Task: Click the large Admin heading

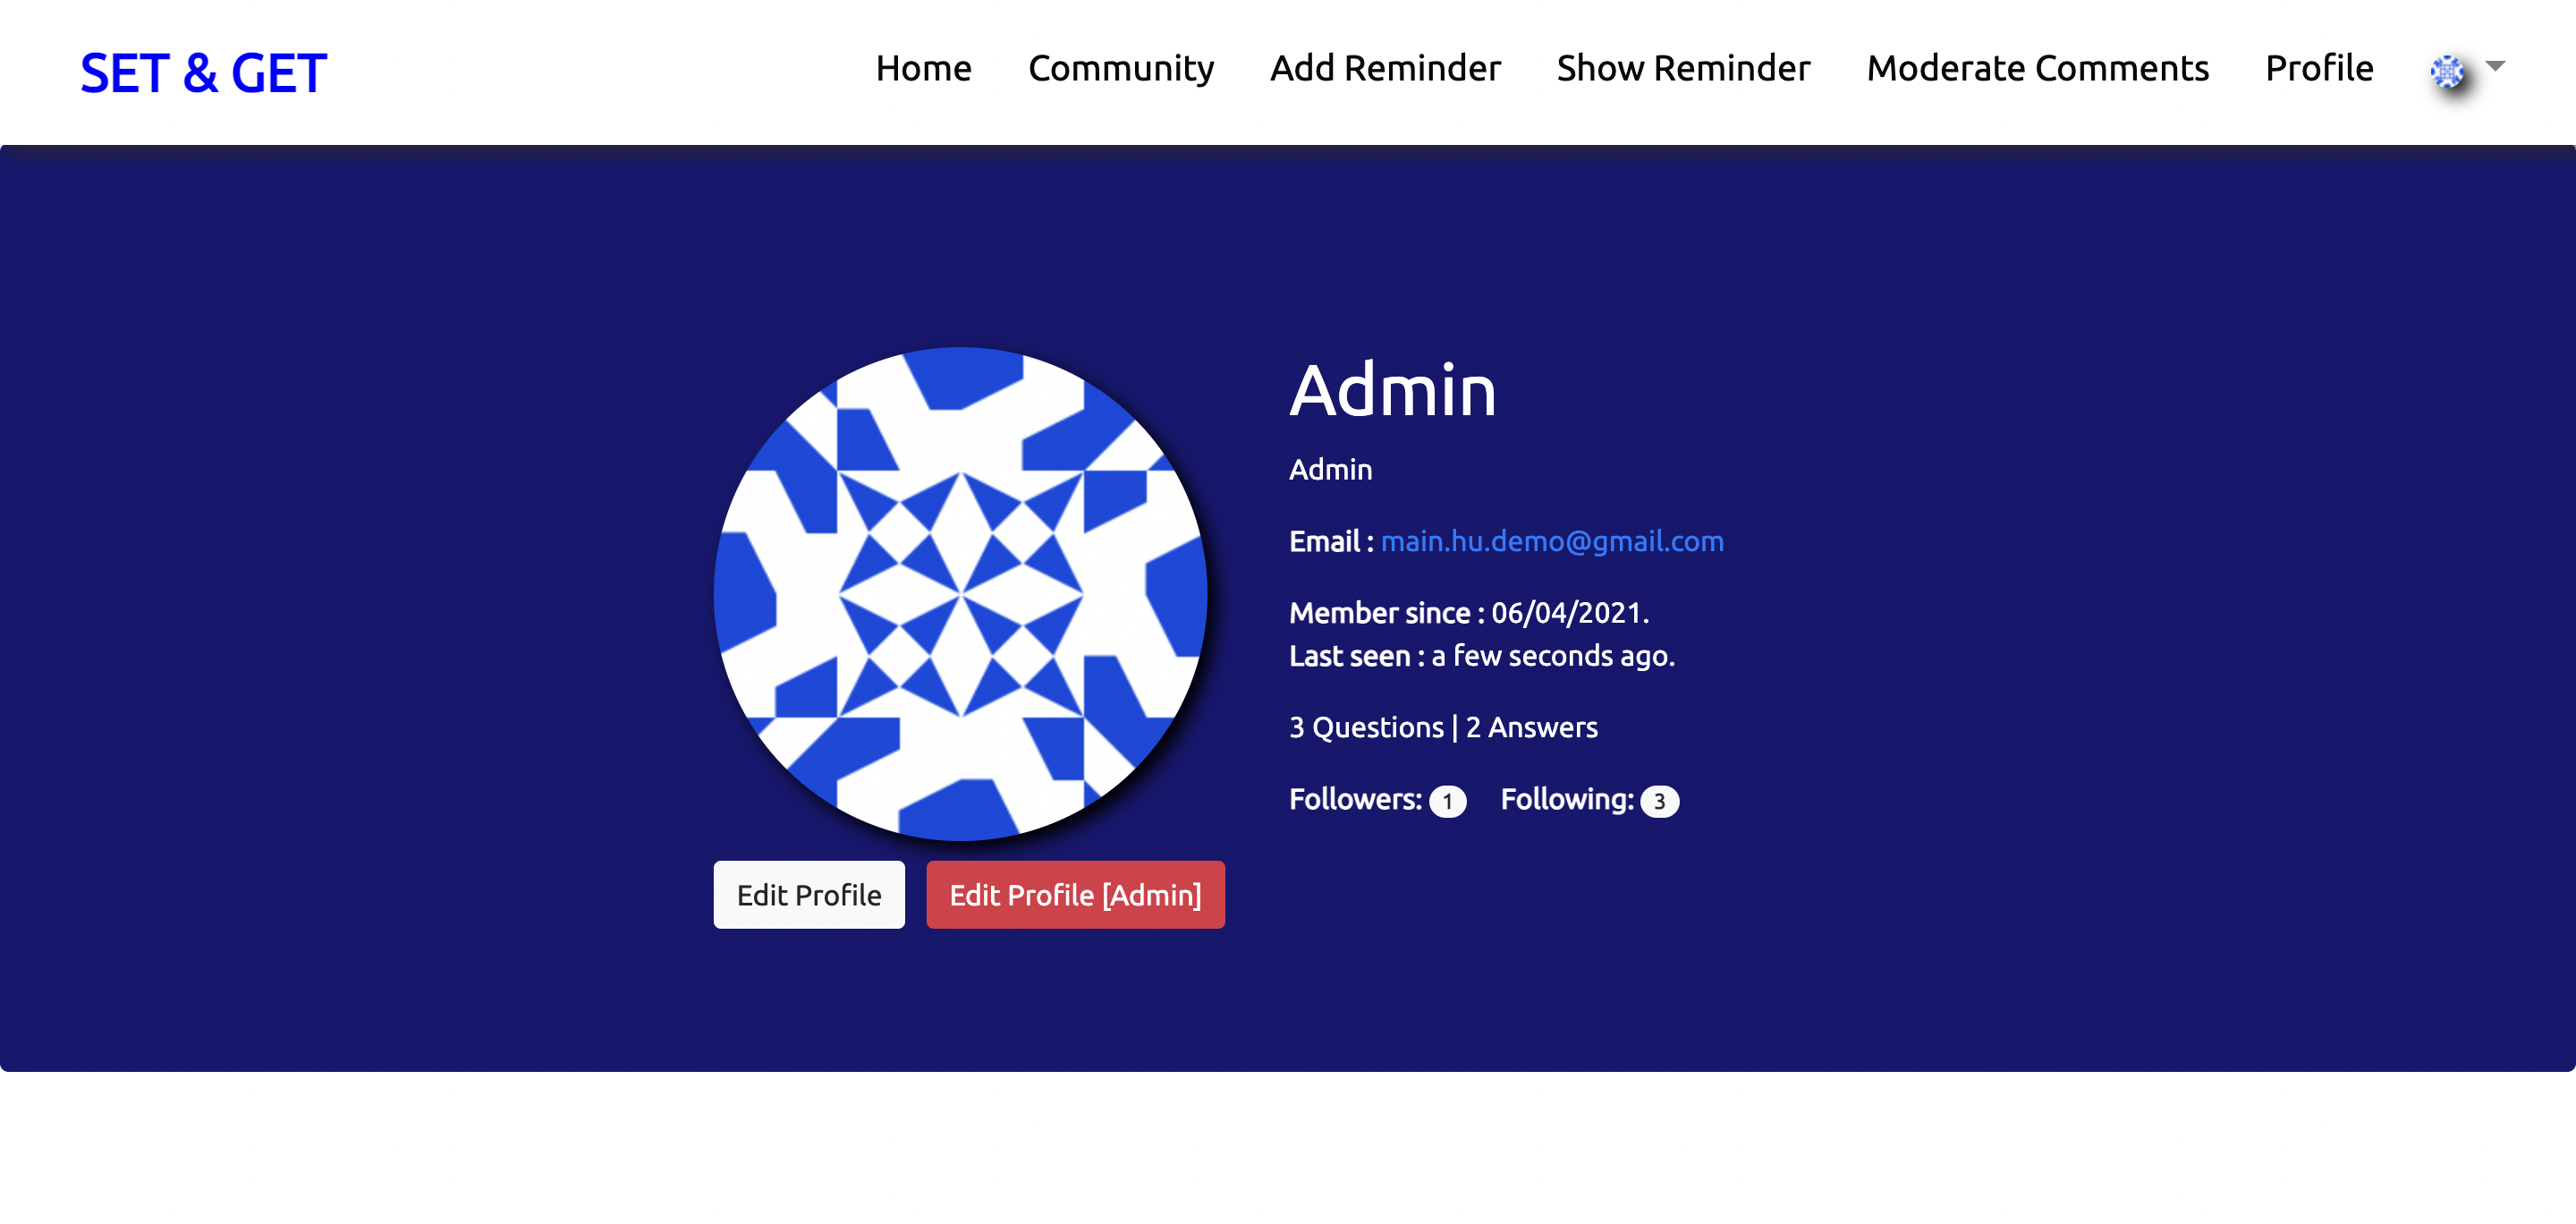Action: pos(1392,390)
